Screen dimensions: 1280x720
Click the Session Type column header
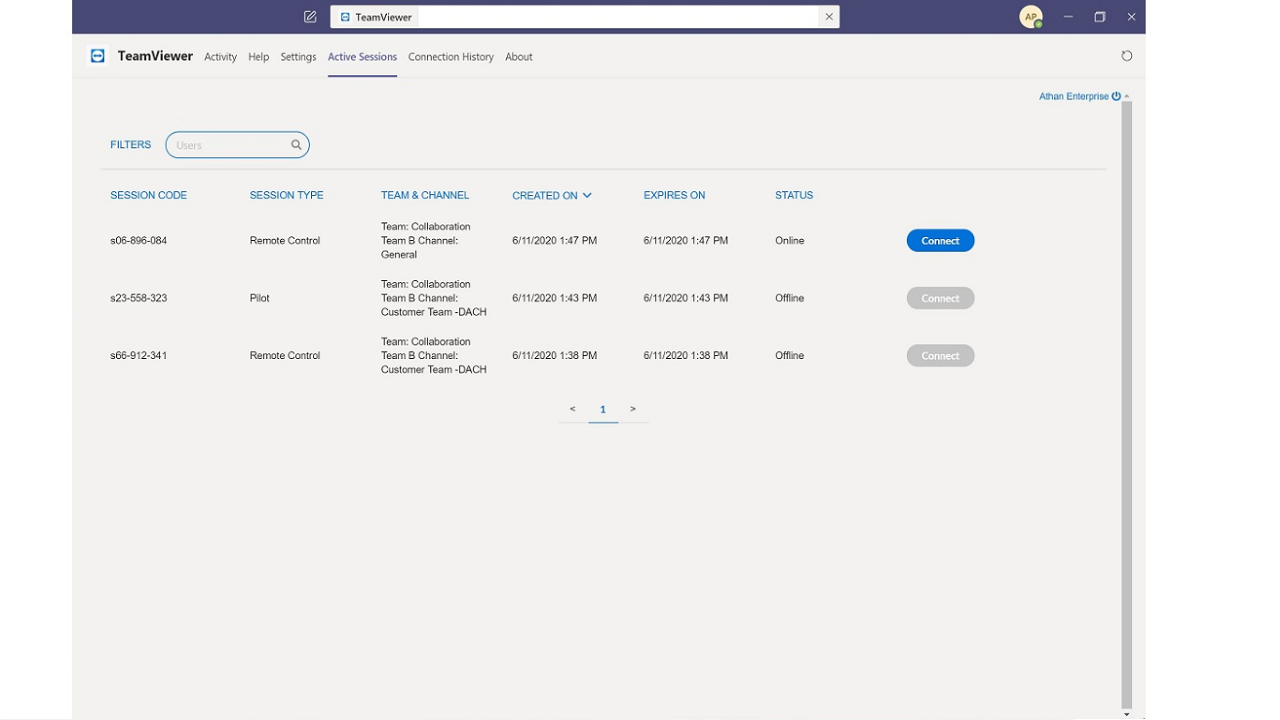click(x=286, y=195)
